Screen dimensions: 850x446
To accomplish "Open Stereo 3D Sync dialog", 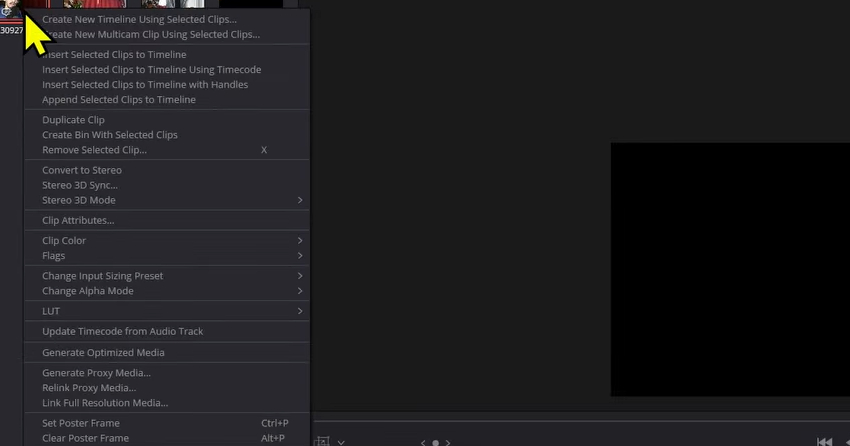I will point(80,186).
